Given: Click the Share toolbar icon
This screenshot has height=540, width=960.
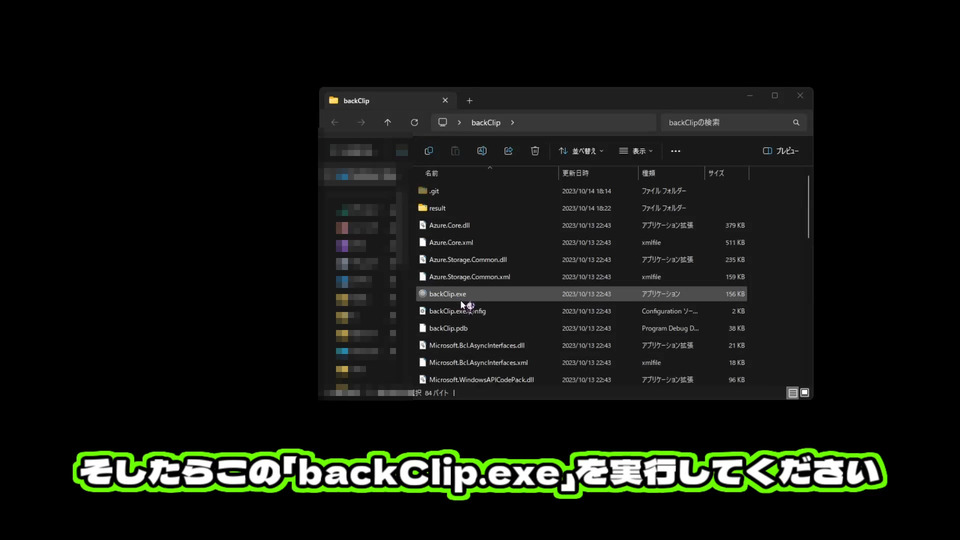Looking at the screenshot, I should (508, 151).
